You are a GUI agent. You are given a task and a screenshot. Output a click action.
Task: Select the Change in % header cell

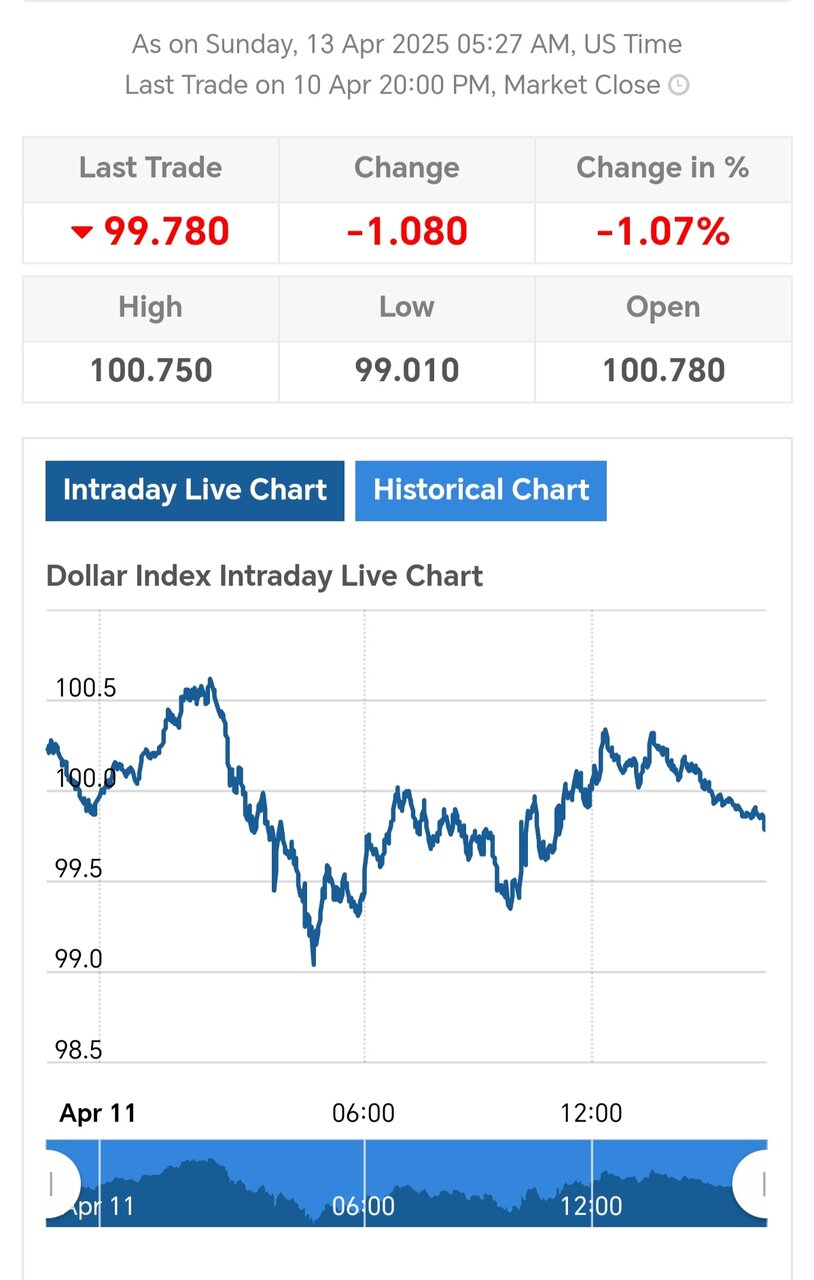click(x=663, y=168)
